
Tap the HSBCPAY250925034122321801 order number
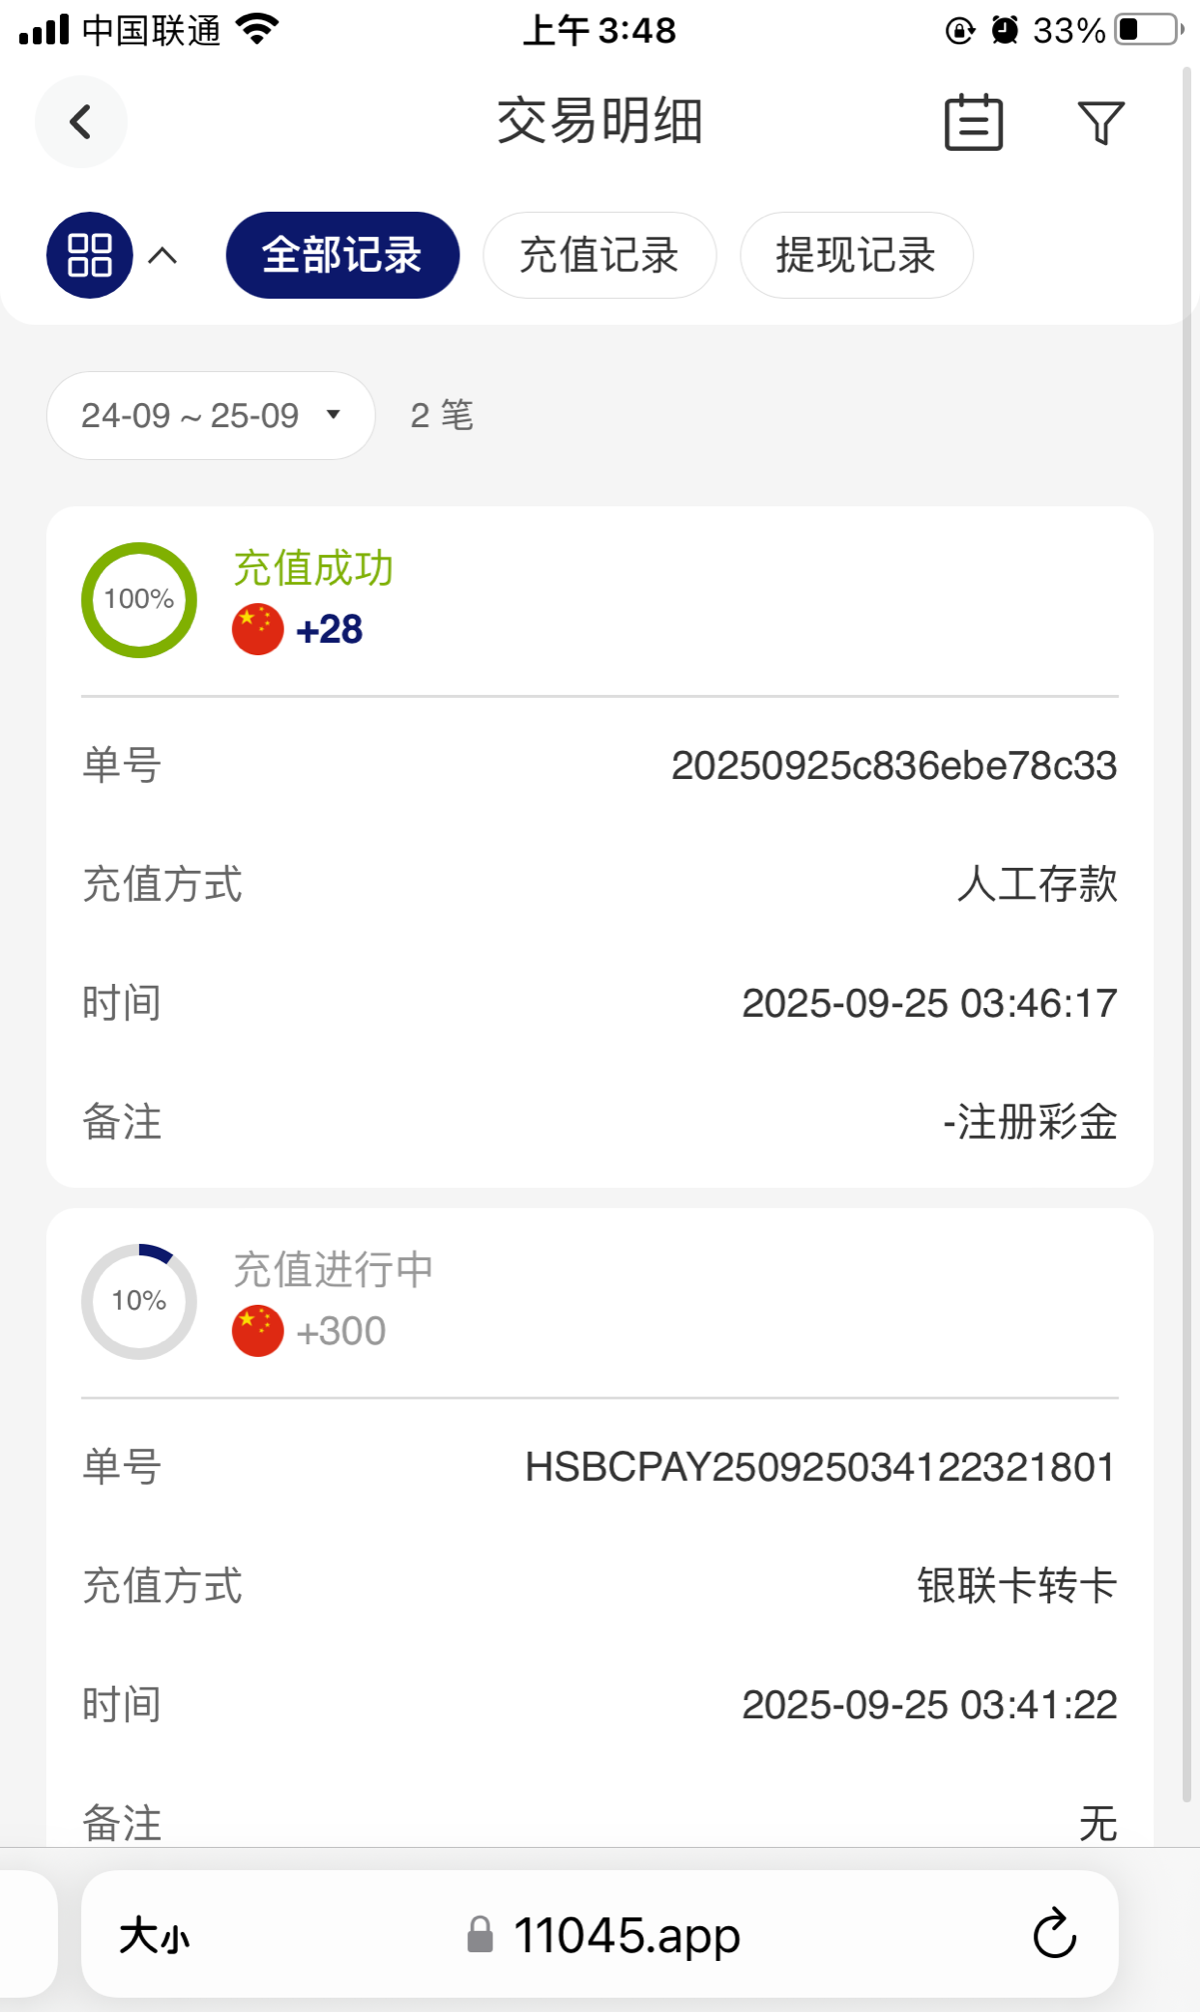click(x=820, y=1467)
